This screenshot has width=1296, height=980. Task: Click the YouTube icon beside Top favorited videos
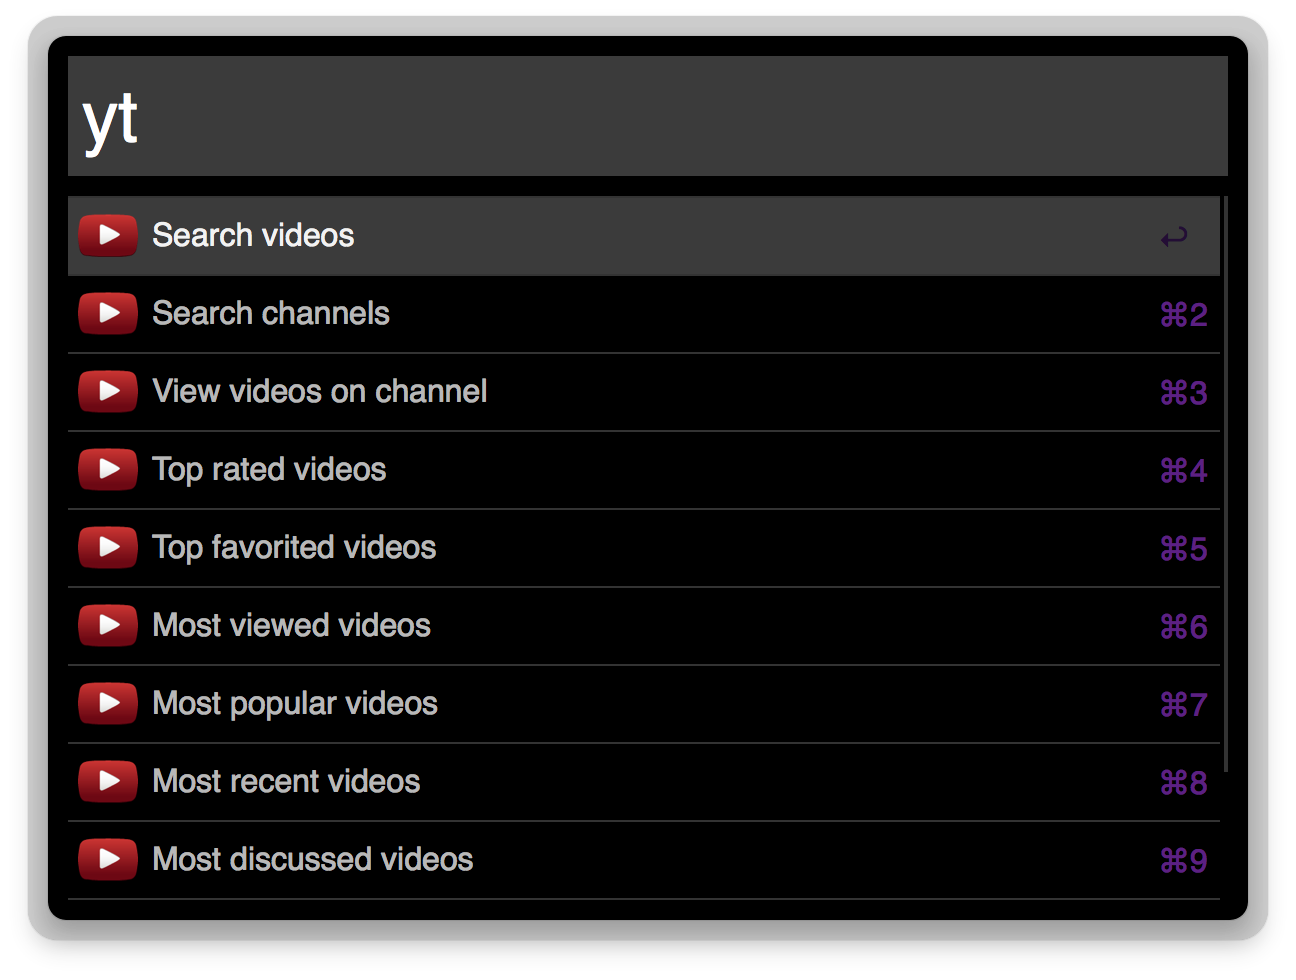point(108,547)
